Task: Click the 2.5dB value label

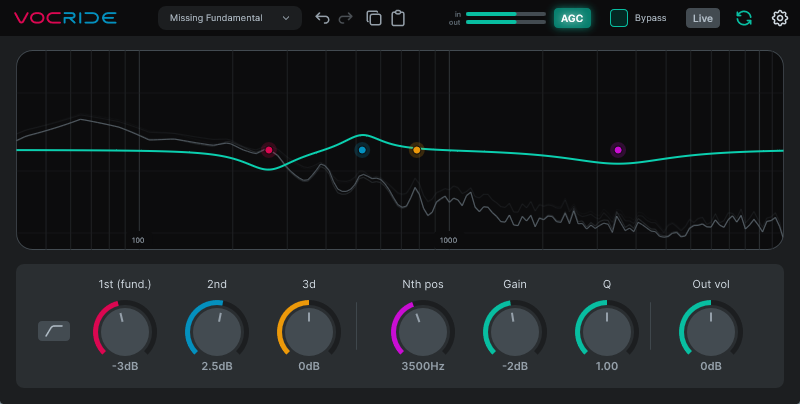Action: click(x=217, y=366)
